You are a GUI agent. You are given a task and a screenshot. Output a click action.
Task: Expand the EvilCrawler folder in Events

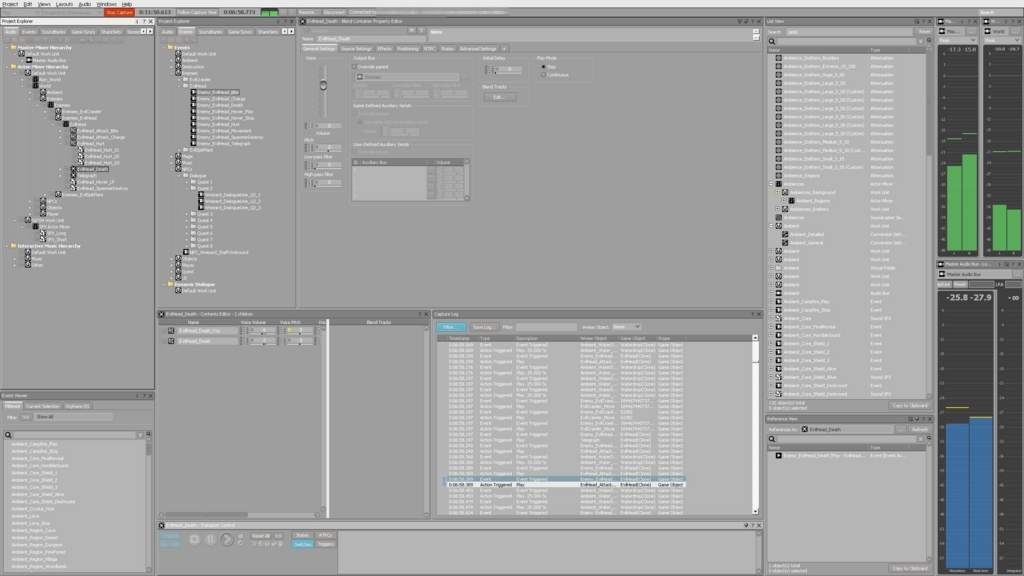point(178,80)
